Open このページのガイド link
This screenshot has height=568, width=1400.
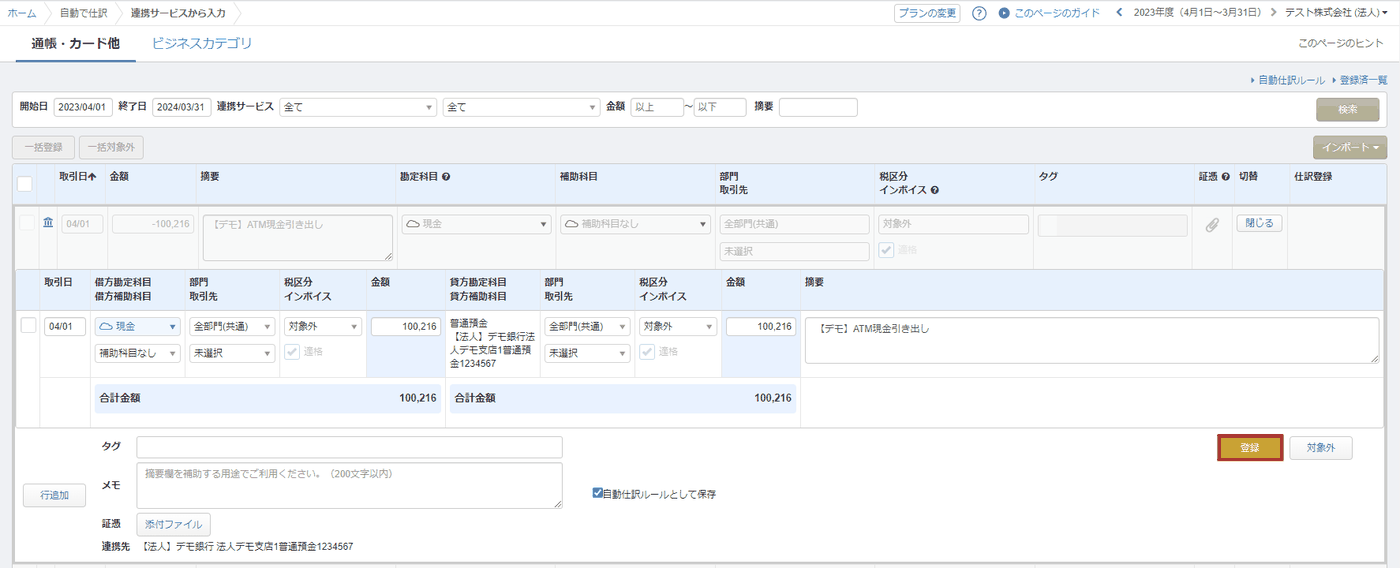pyautogui.click(x=1057, y=13)
